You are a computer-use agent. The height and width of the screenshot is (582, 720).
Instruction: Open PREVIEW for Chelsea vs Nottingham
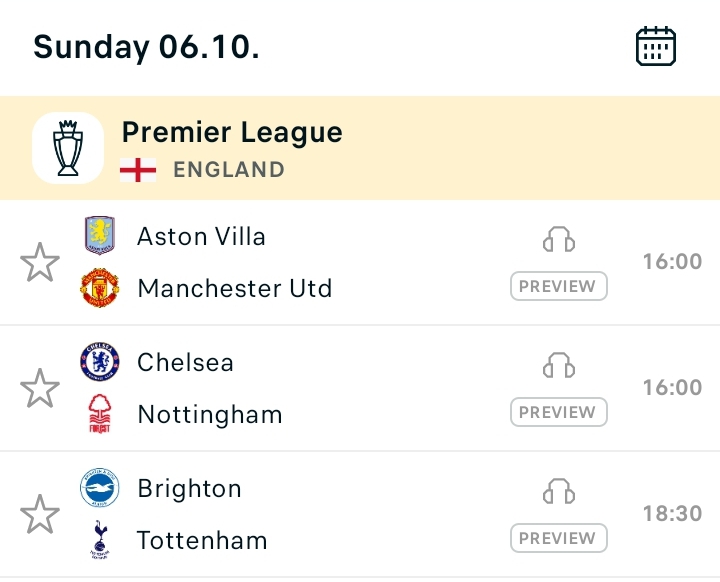point(559,412)
